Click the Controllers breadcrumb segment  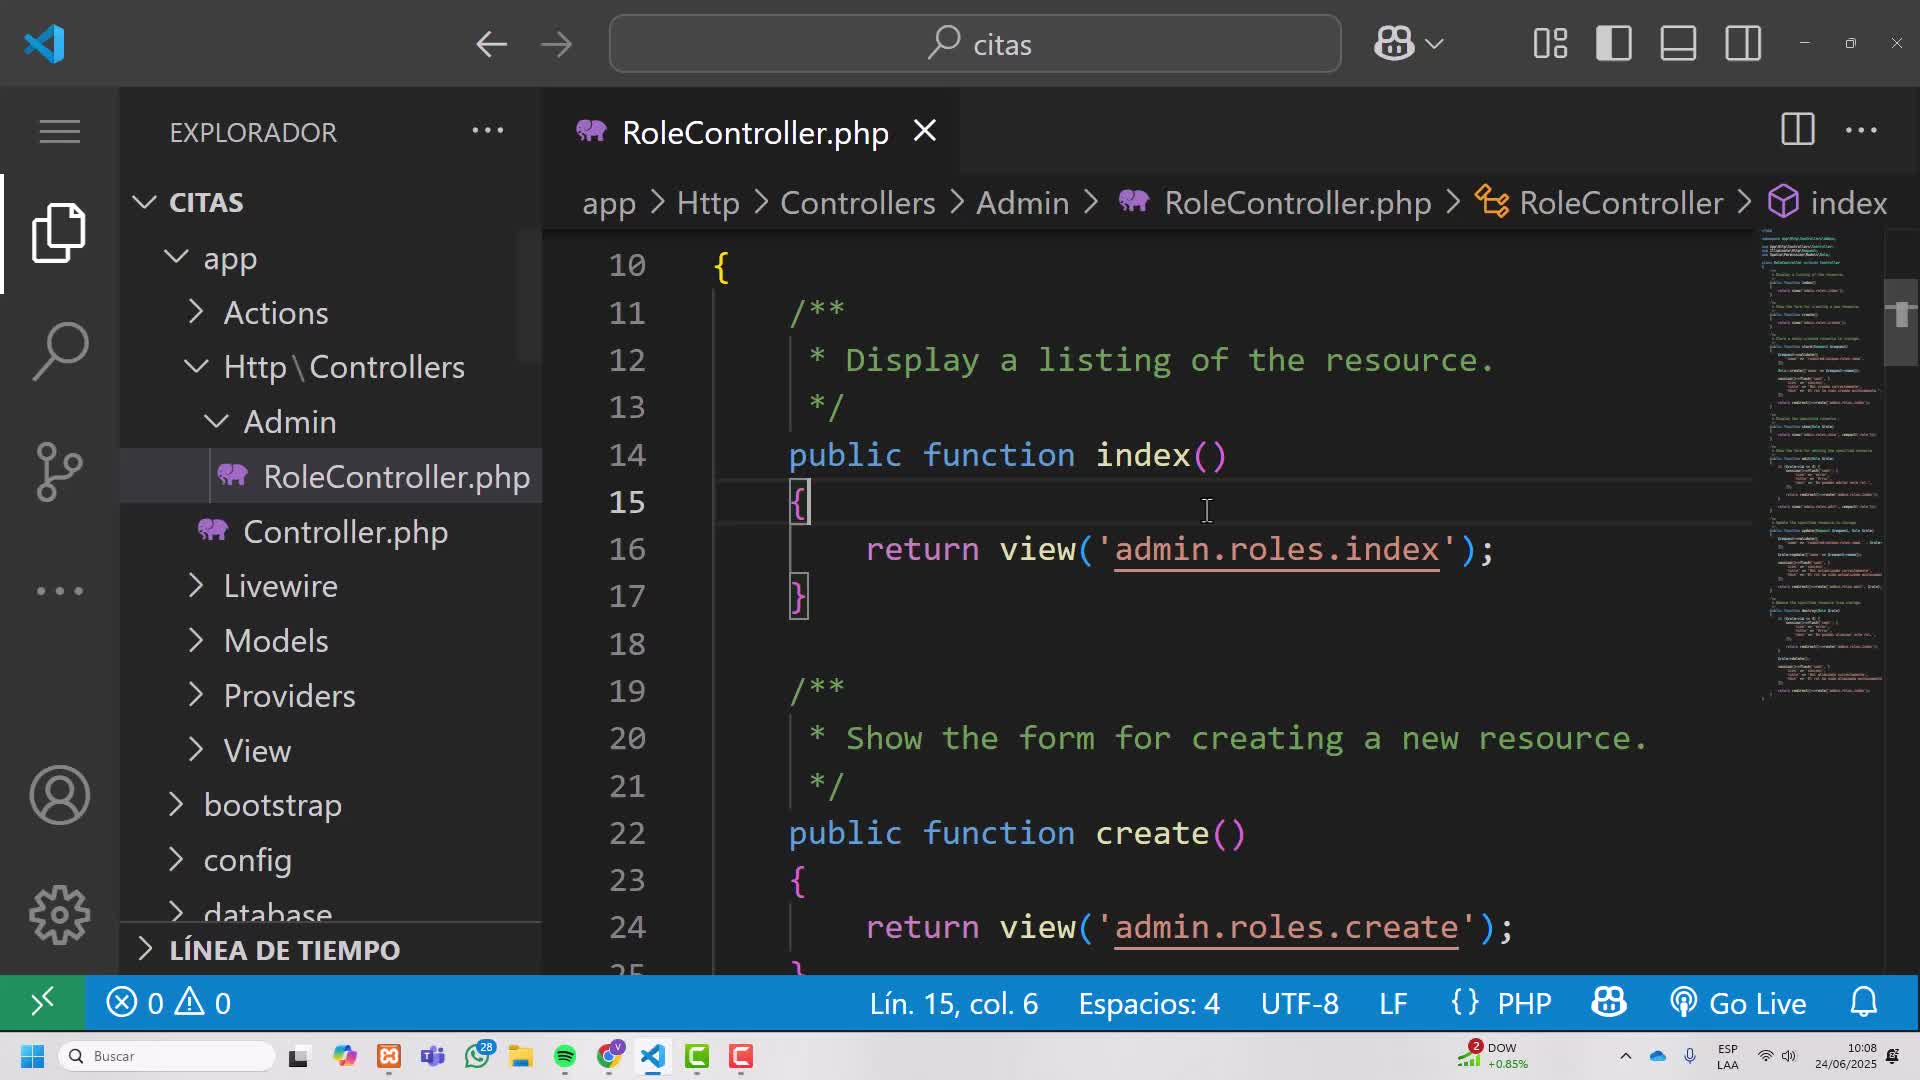click(x=857, y=203)
